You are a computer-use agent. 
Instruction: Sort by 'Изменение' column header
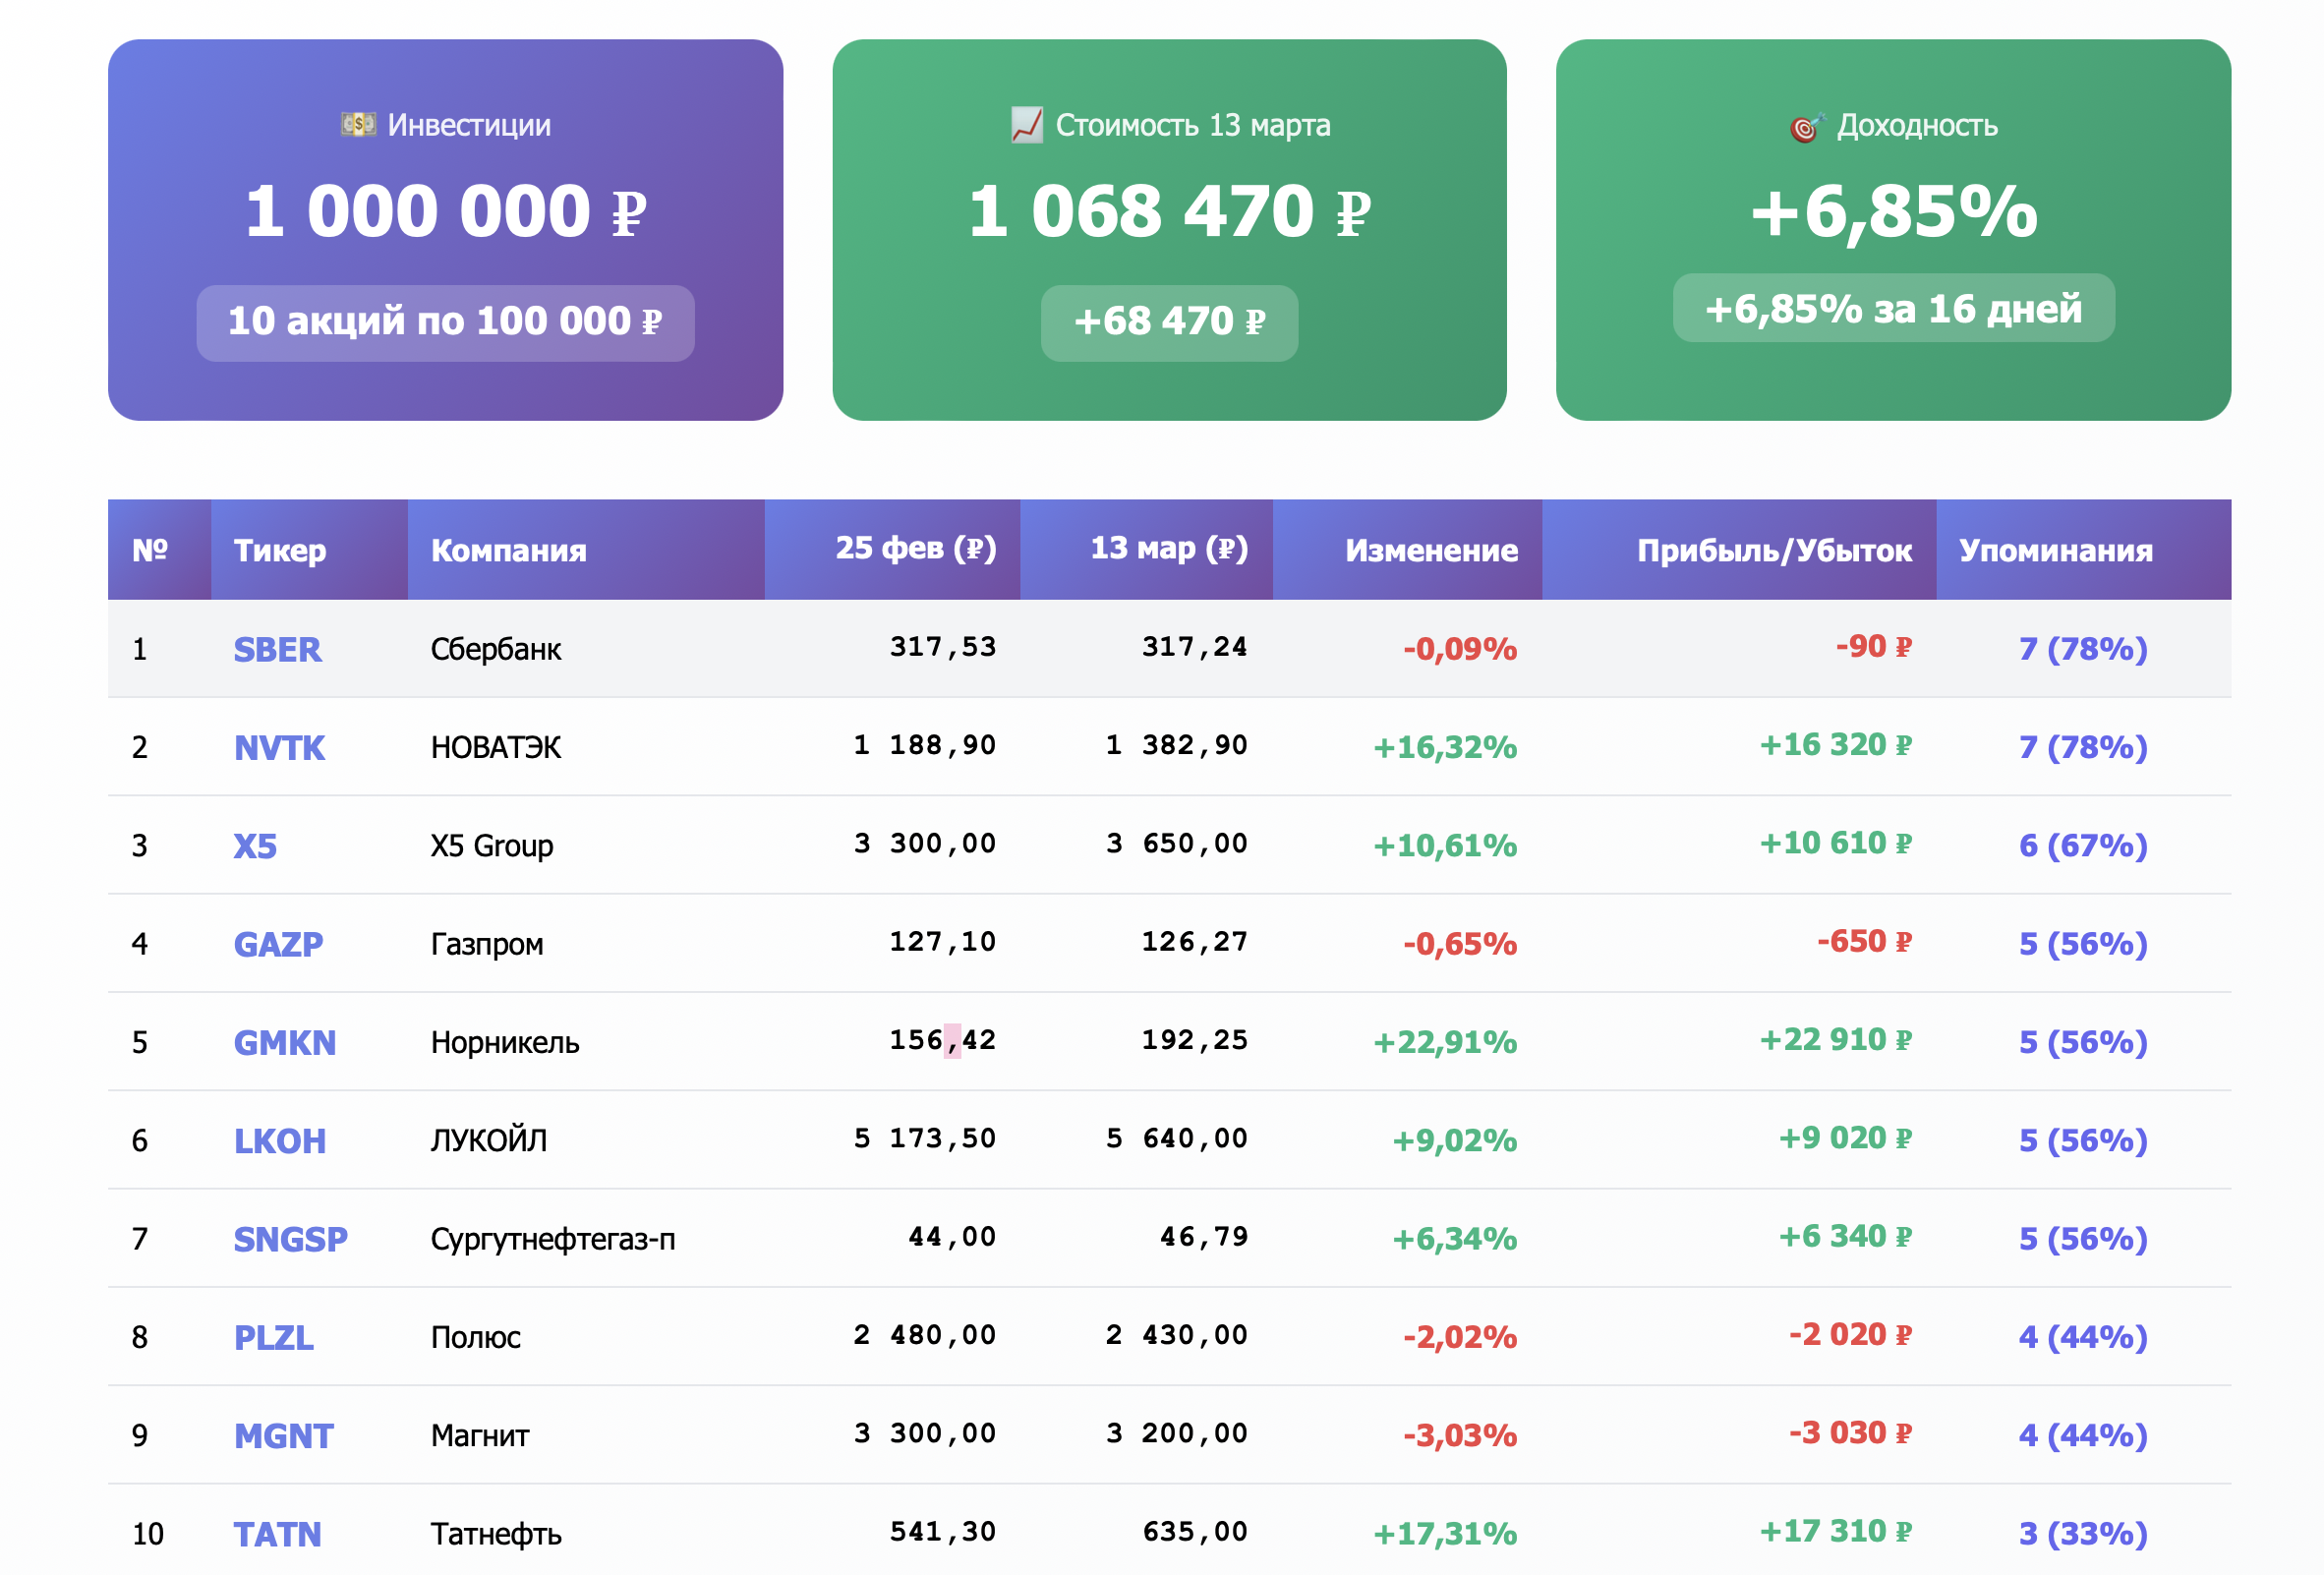1430,550
